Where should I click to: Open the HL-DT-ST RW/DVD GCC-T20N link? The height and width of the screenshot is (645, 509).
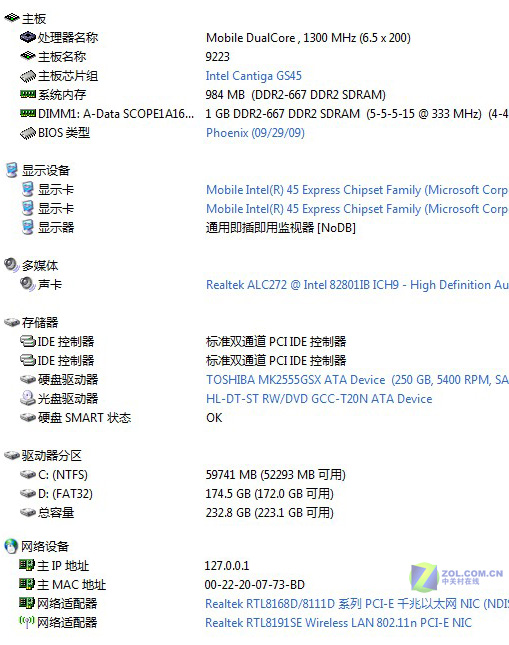[319, 399]
